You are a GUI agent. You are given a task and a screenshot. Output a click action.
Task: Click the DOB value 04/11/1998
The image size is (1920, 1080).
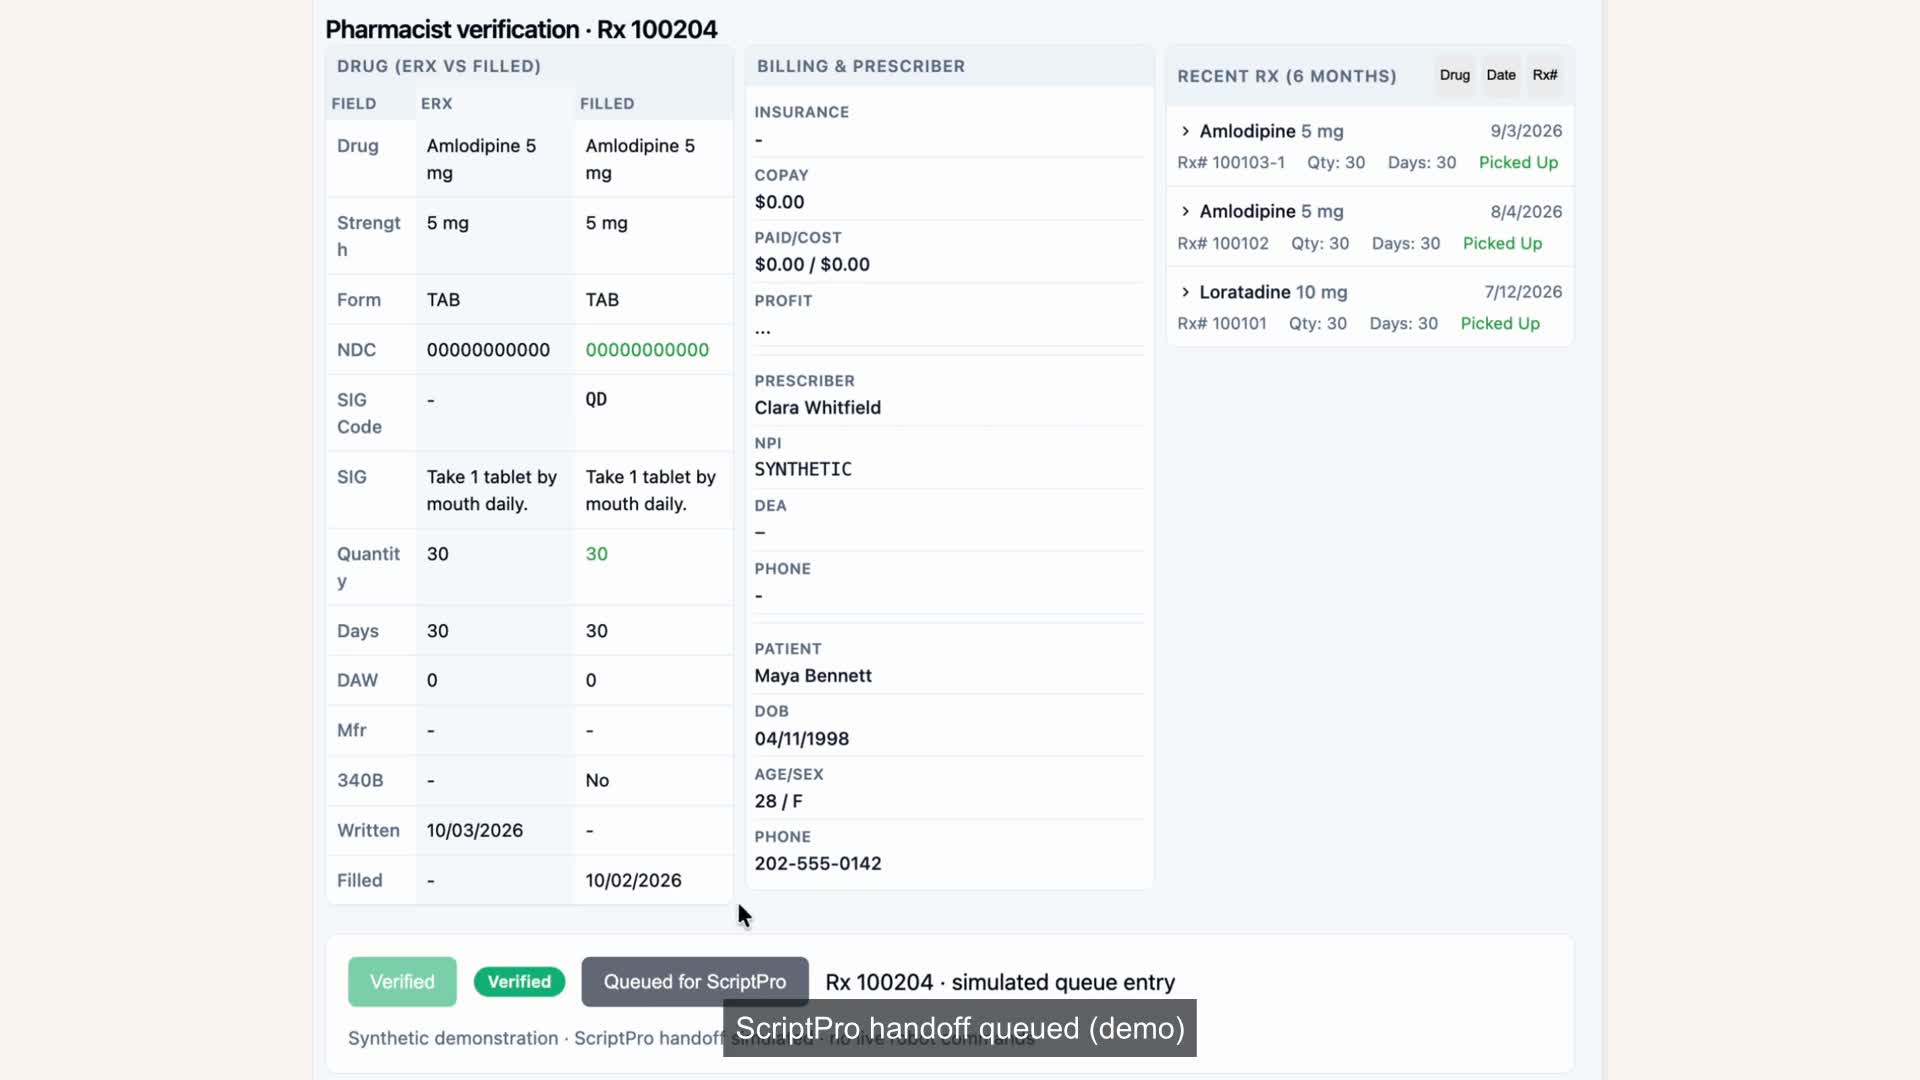pos(802,739)
